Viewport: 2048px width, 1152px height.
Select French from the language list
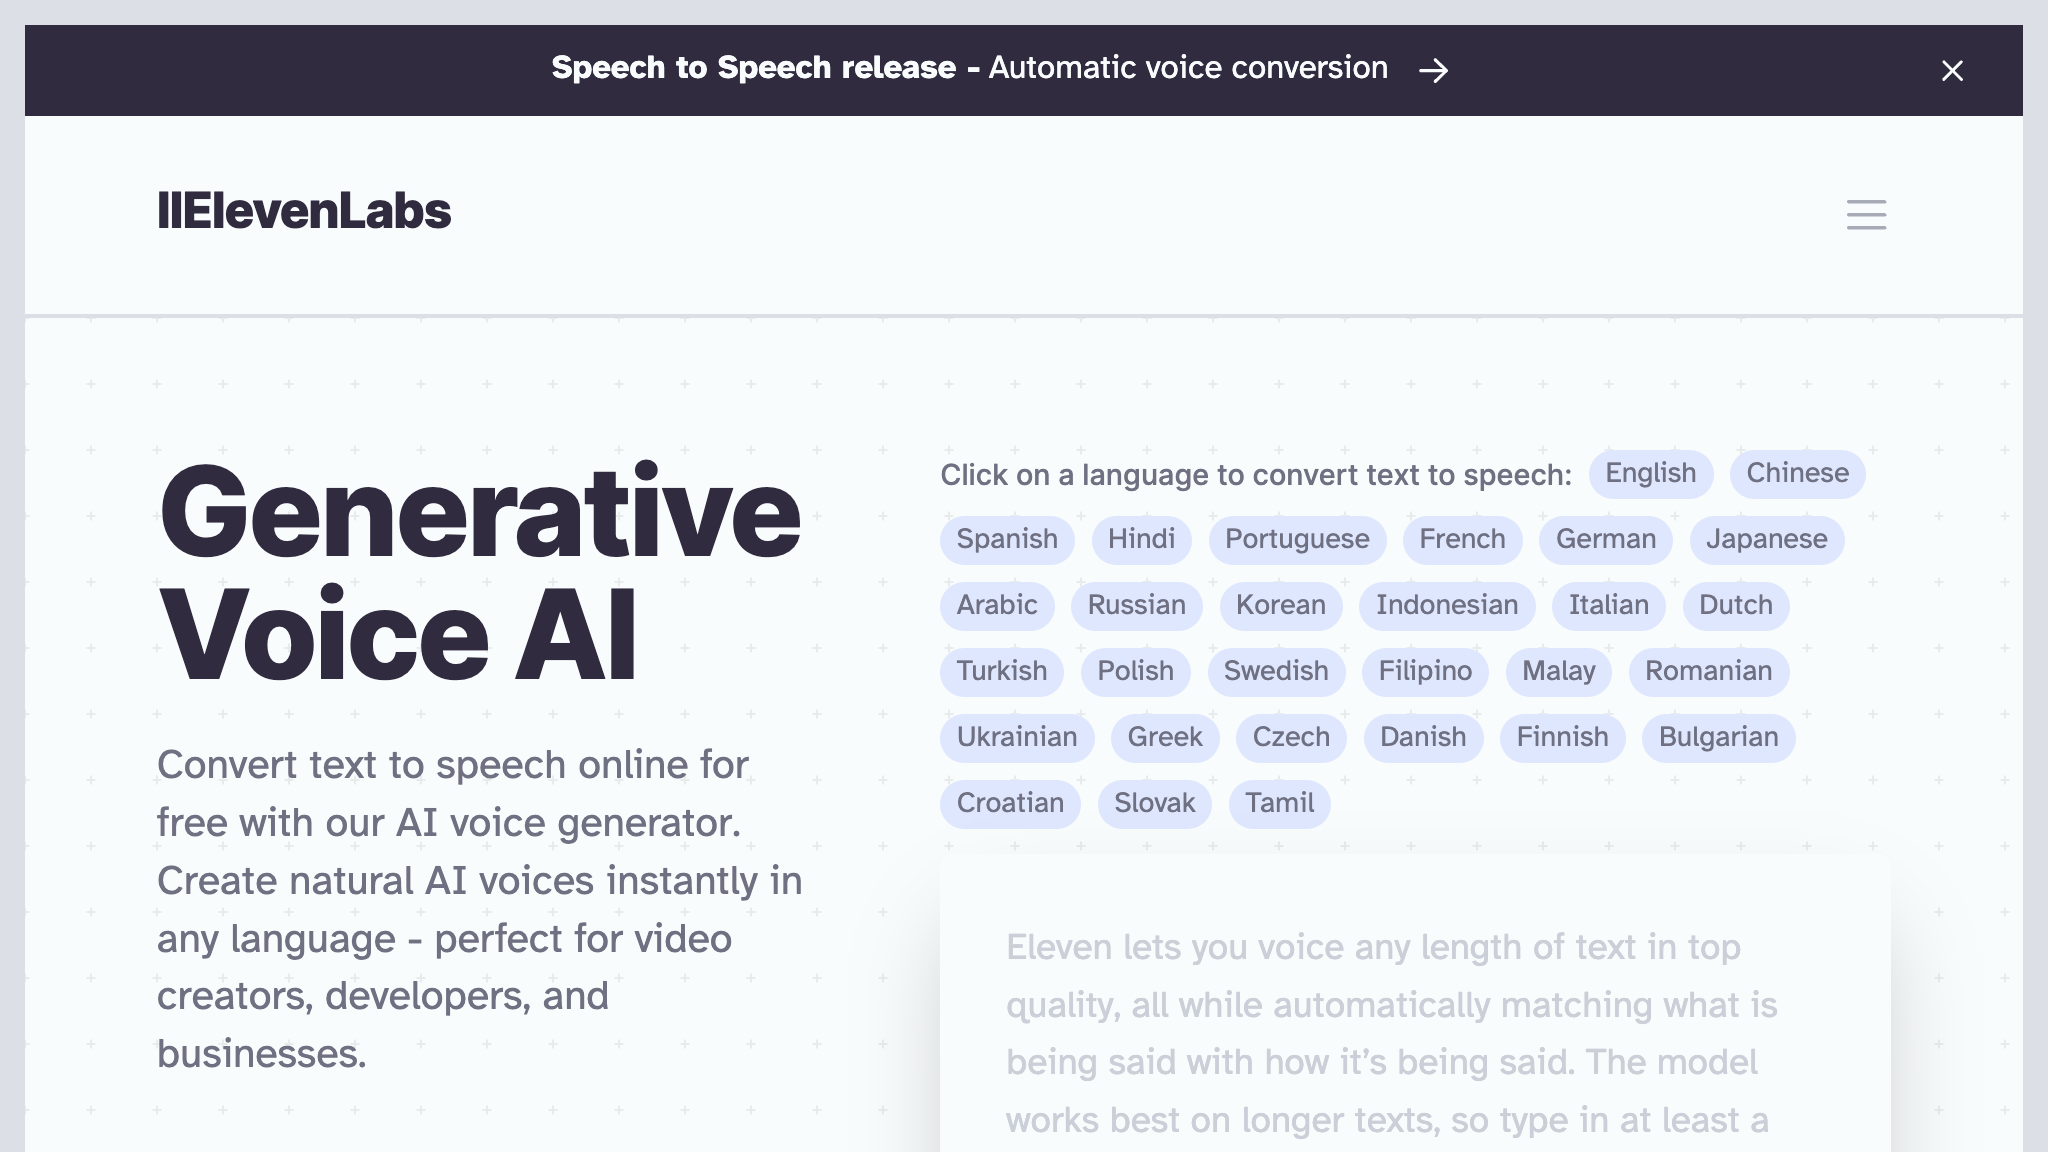(1462, 539)
